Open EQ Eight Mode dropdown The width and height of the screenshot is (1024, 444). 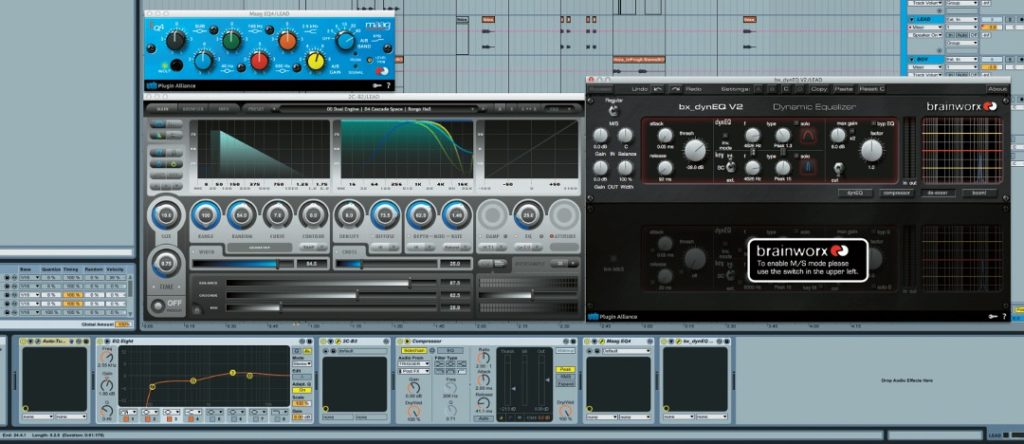301,364
